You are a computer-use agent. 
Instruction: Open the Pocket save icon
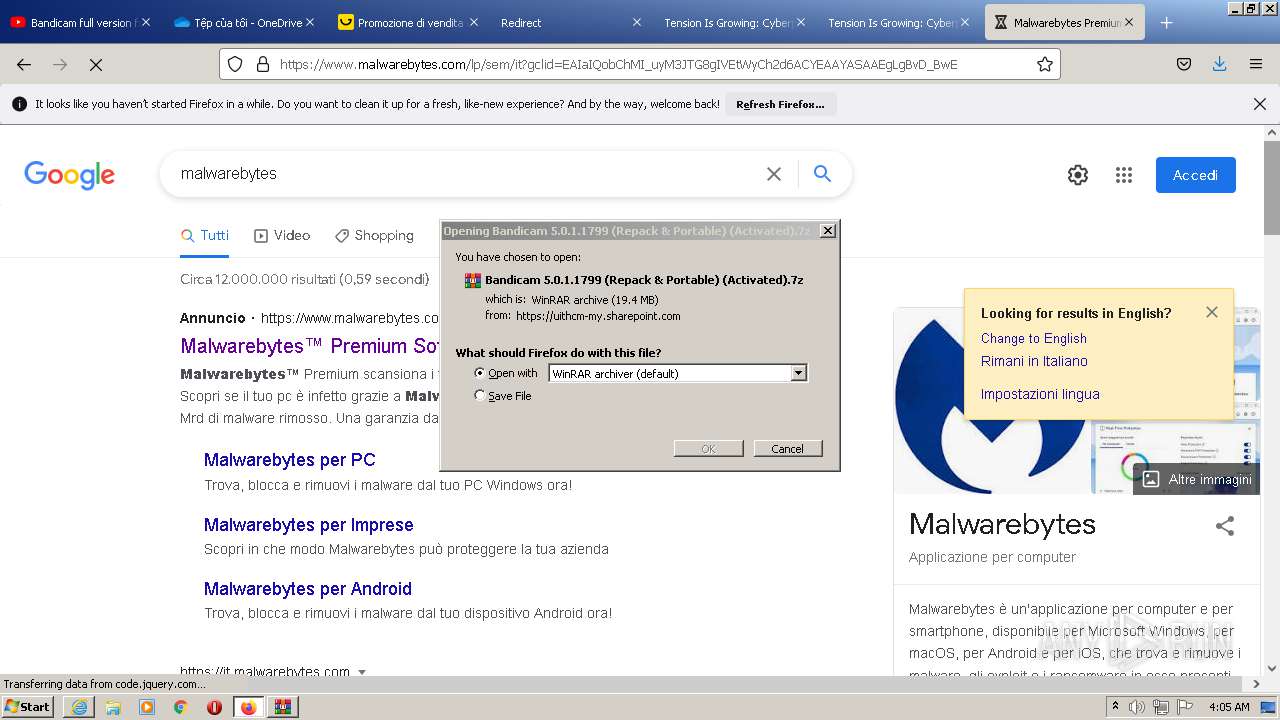[1184, 64]
